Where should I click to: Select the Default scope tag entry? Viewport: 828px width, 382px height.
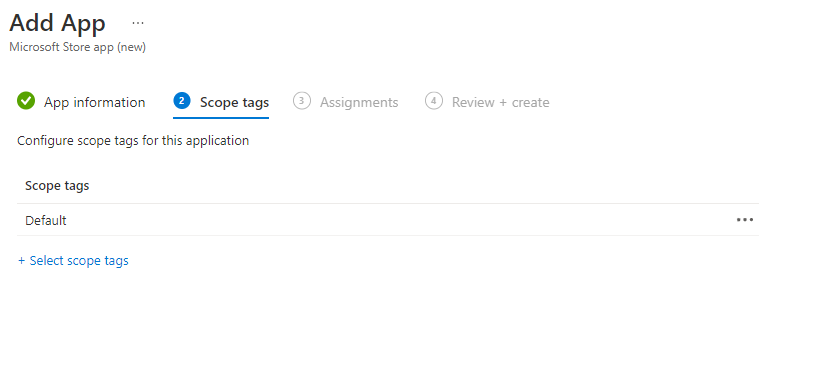(46, 220)
